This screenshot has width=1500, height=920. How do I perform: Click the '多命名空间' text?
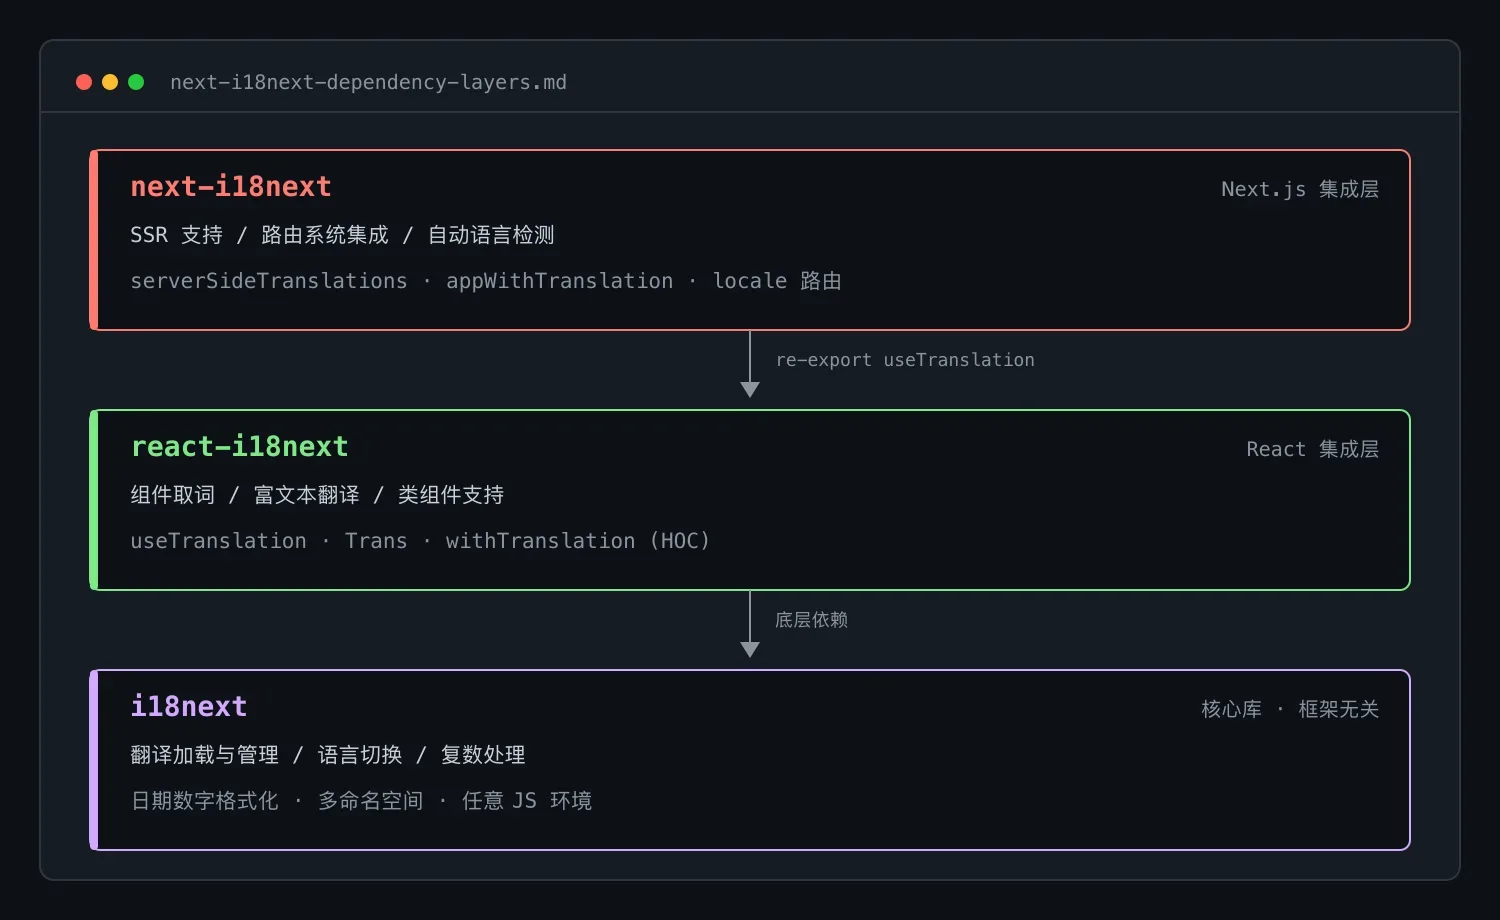pyautogui.click(x=371, y=801)
